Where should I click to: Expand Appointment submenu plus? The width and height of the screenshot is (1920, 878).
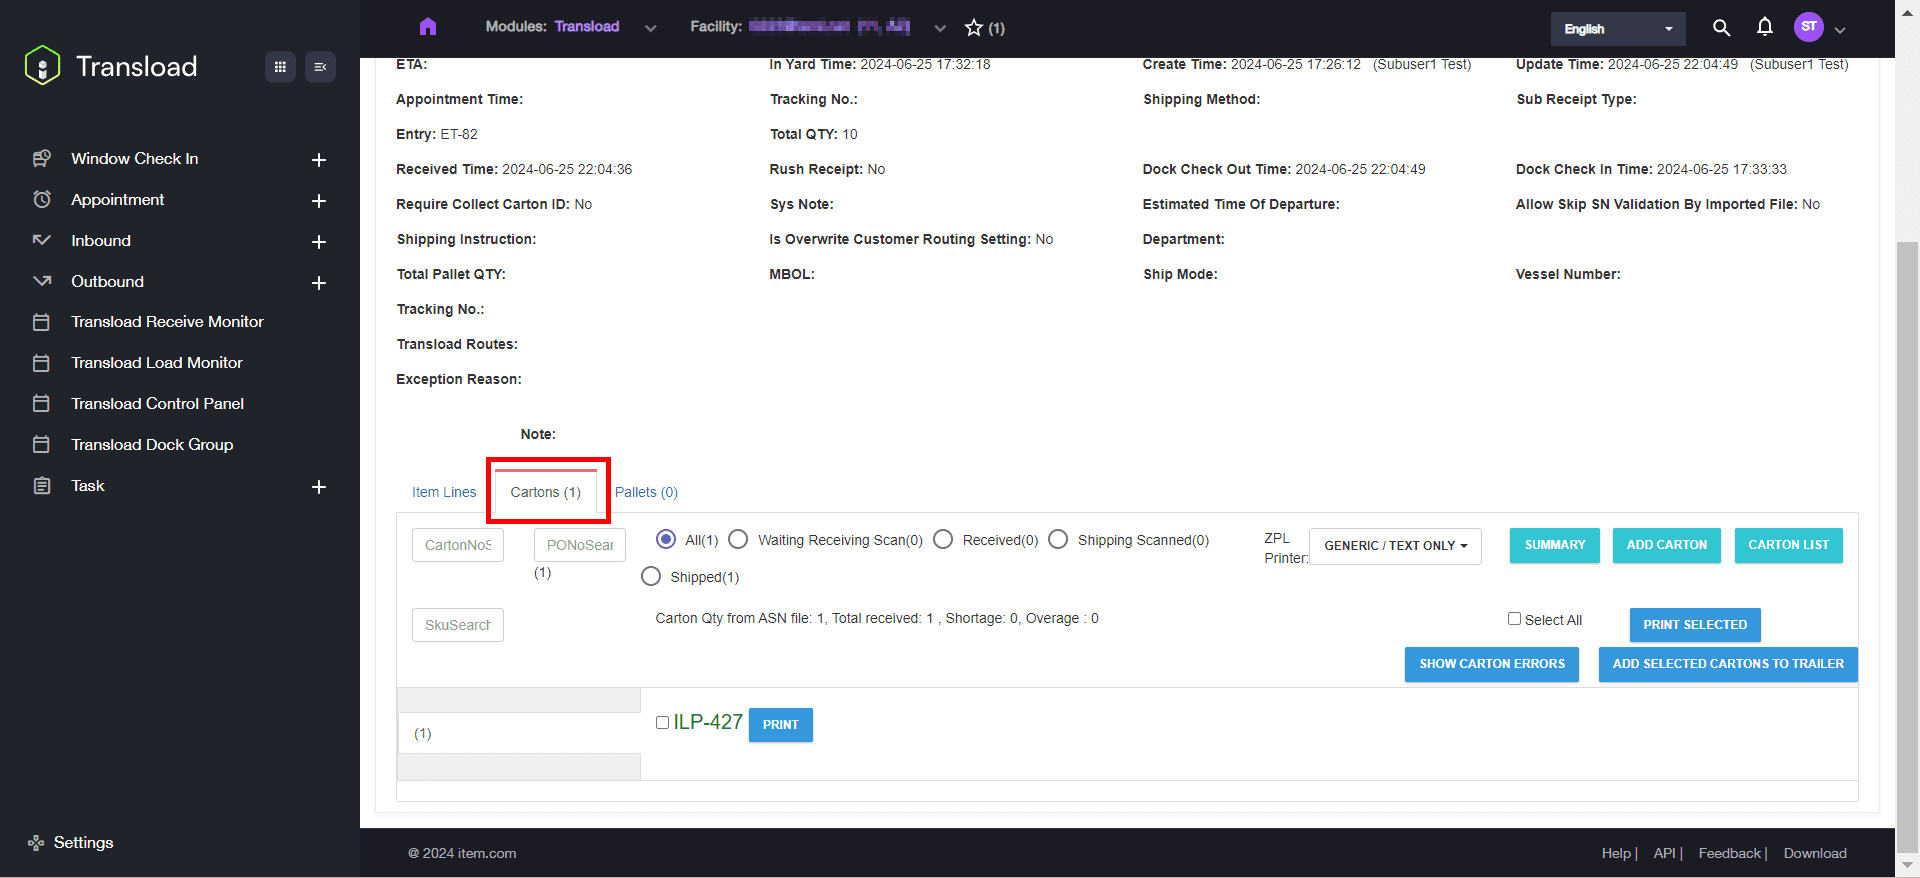pos(319,201)
